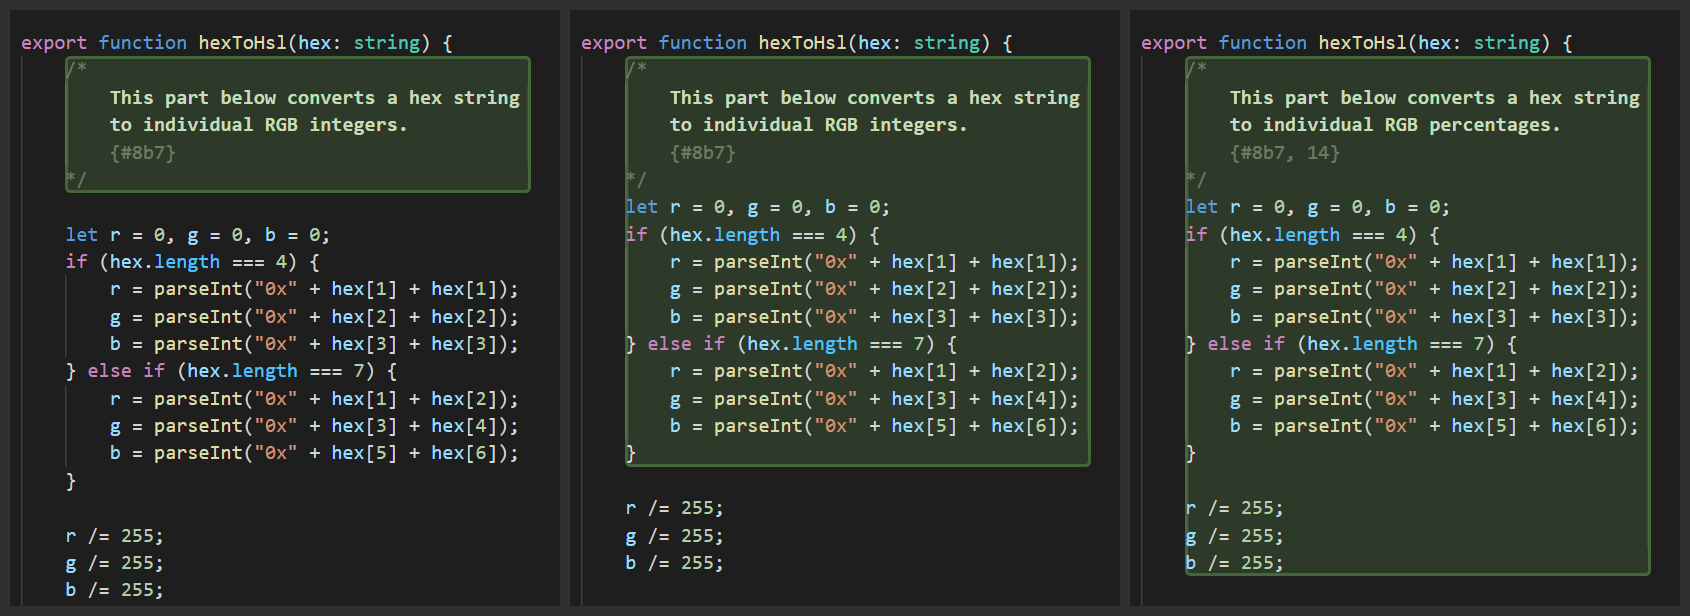Screen dimensions: 1690x616
Task: Click 'This part below converts a hex string' in left panel
Action: 315,98
